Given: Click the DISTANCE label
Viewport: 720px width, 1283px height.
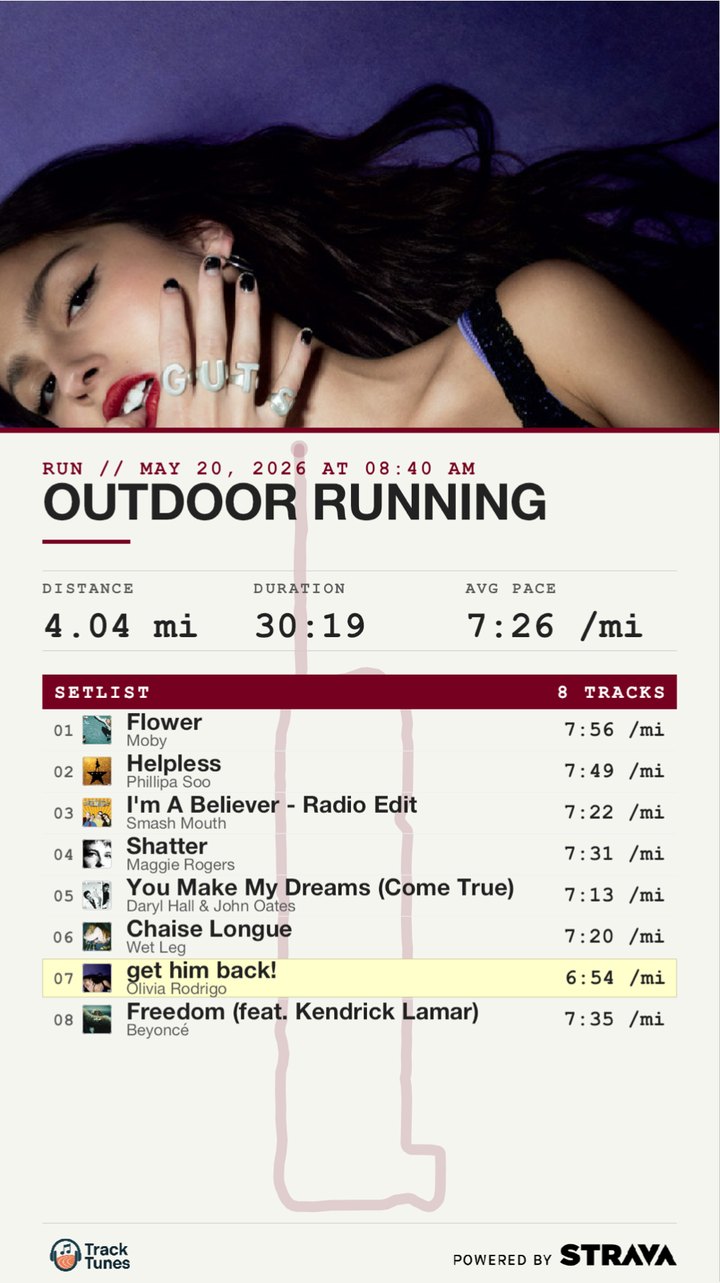Looking at the screenshot, I should click(88, 589).
